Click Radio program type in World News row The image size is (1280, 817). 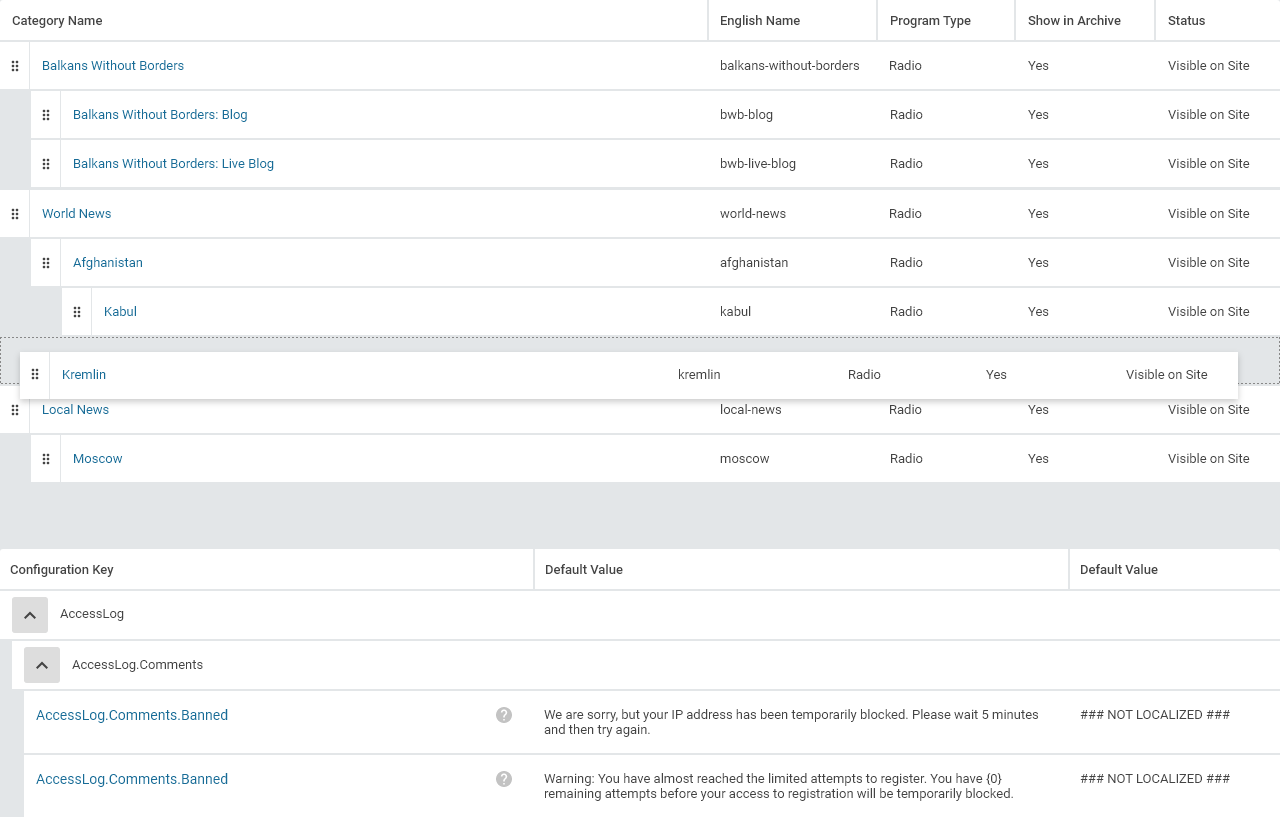coord(905,214)
